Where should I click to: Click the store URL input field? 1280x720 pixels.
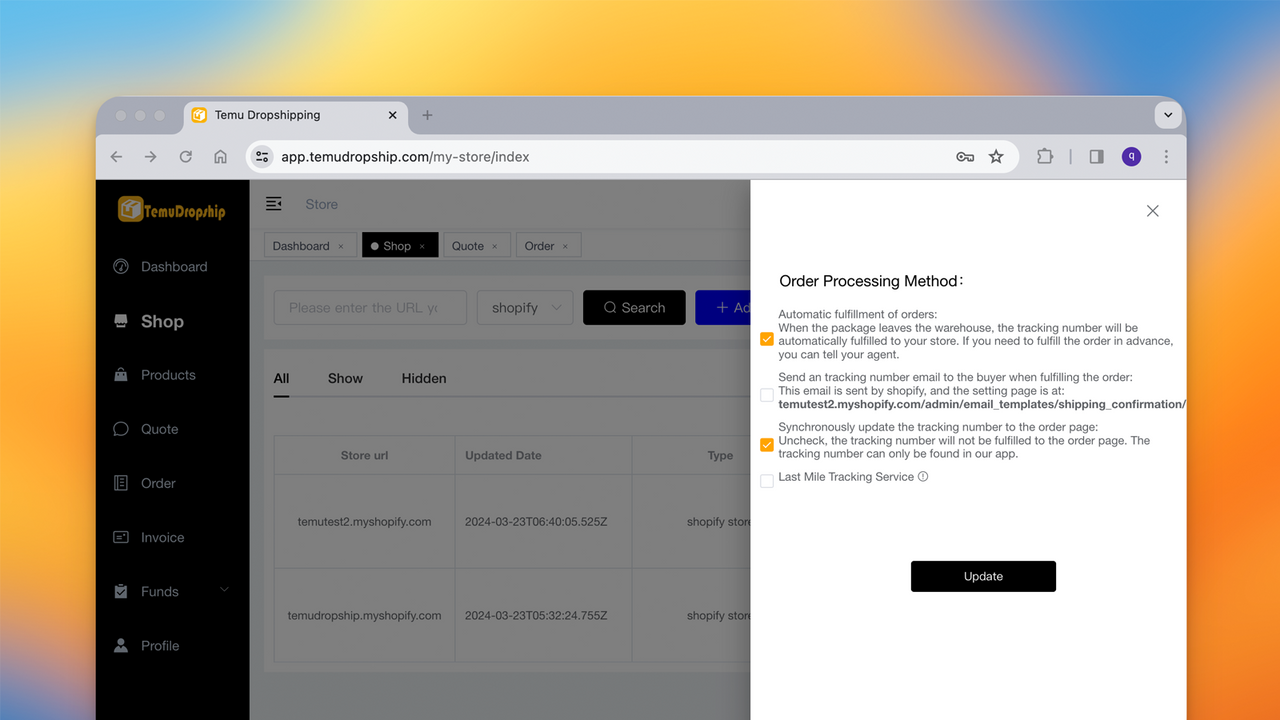pos(370,308)
